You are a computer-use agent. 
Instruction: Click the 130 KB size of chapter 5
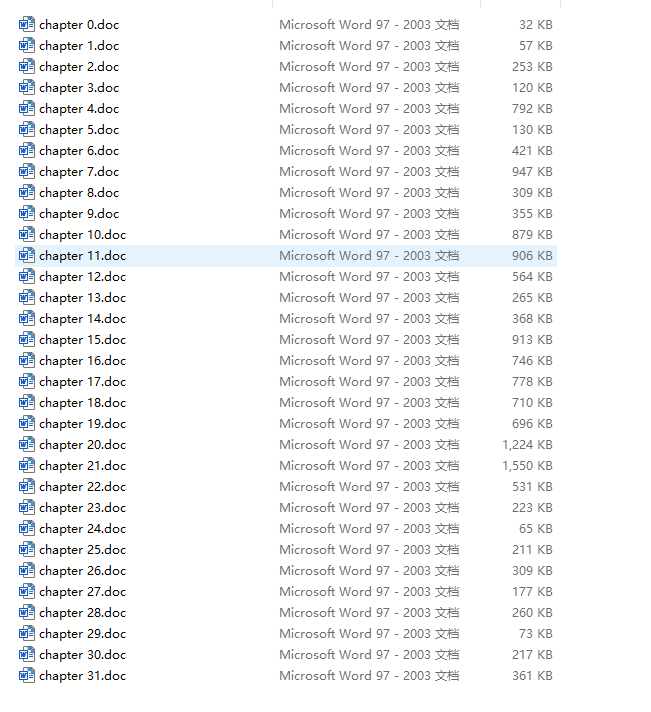tap(533, 129)
